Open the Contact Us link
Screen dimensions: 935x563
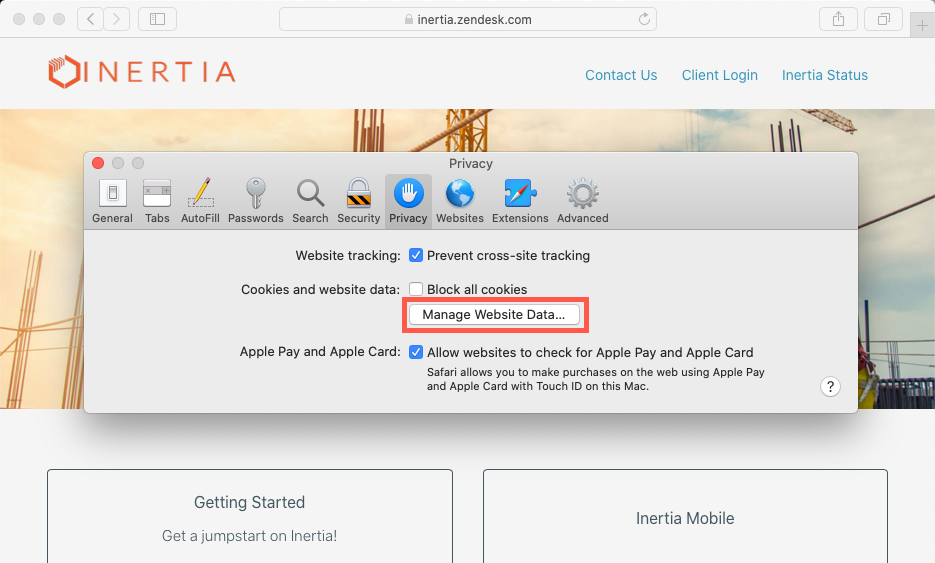click(621, 75)
